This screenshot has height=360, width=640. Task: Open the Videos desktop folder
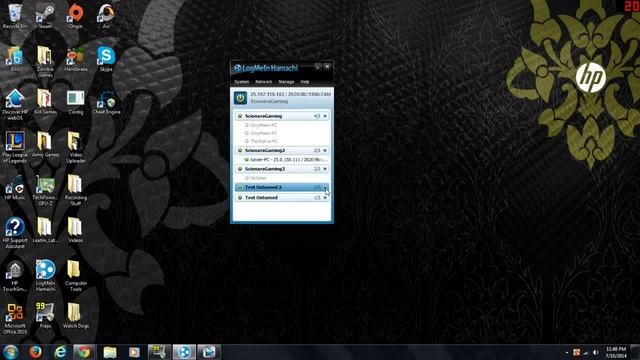coord(76,231)
